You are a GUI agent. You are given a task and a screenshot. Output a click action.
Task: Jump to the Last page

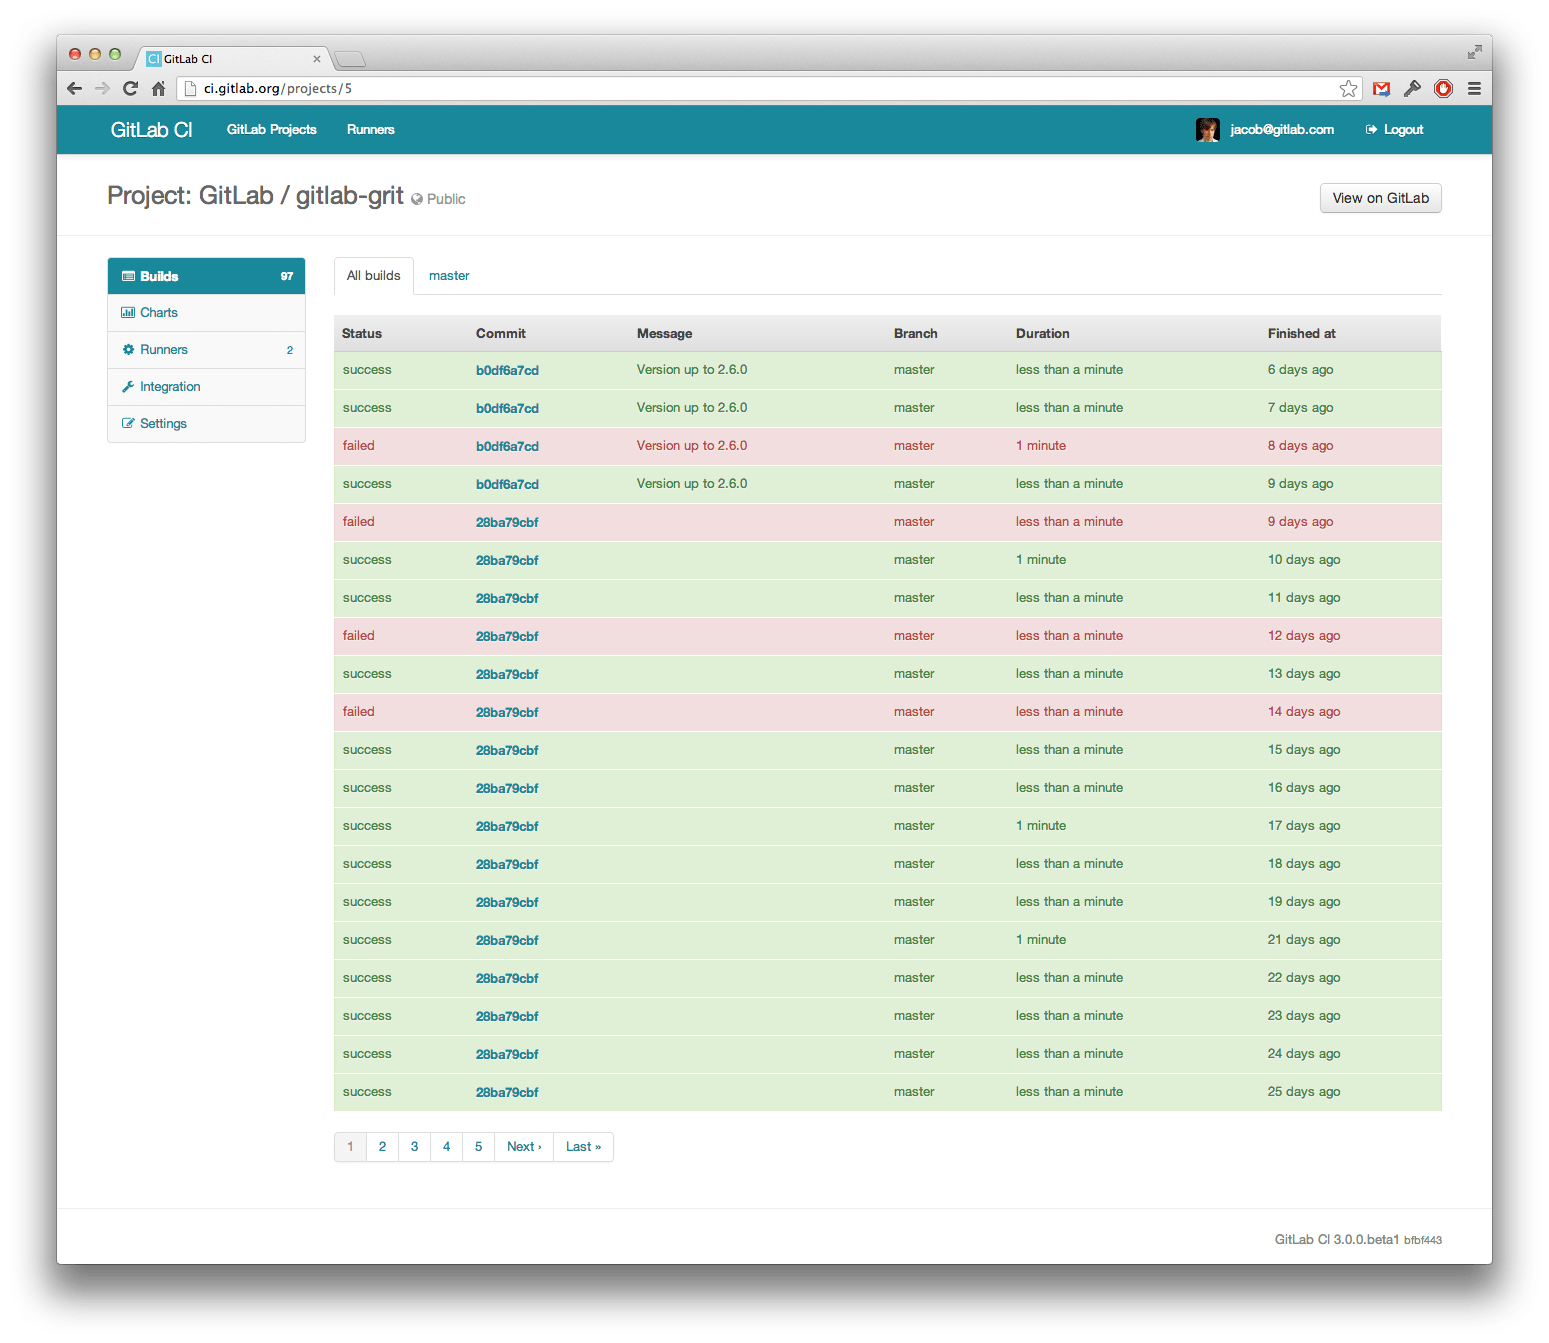click(x=583, y=1147)
